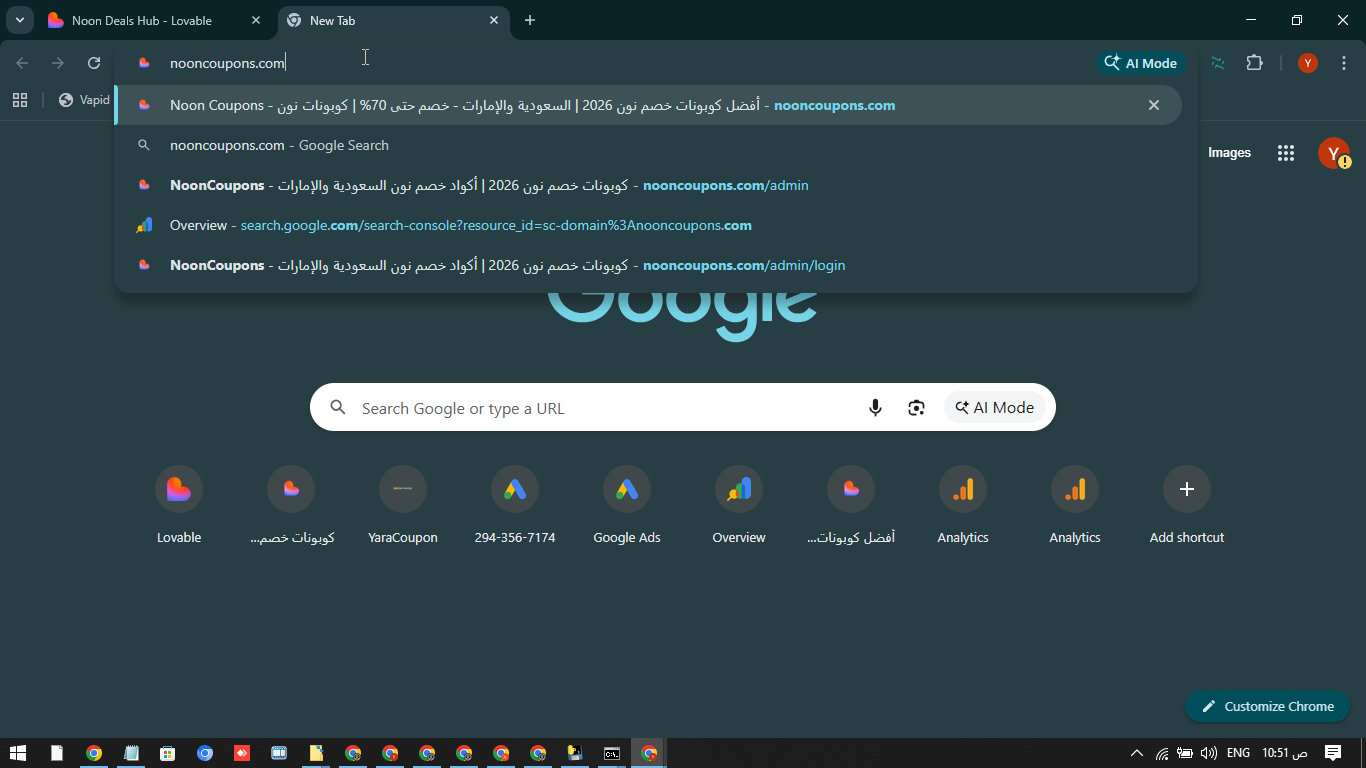Viewport: 1366px width, 768px height.
Task: Click the Search Google or type URL box
Action: [x=600, y=408]
